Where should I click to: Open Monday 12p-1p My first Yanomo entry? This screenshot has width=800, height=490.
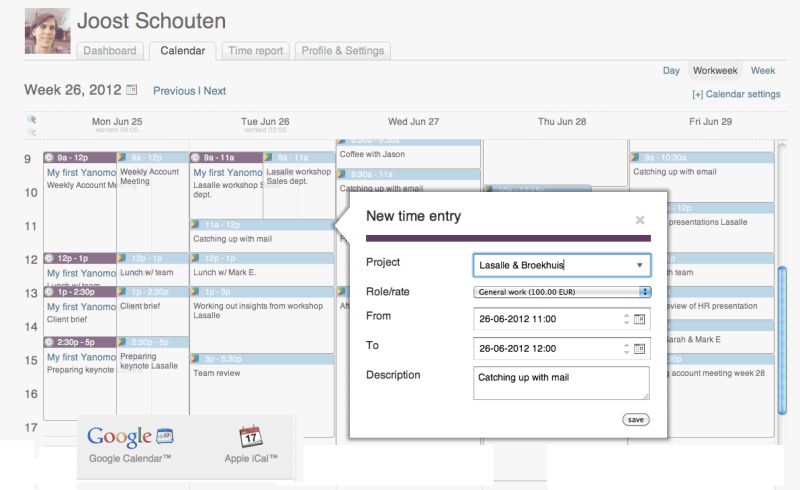(80, 269)
